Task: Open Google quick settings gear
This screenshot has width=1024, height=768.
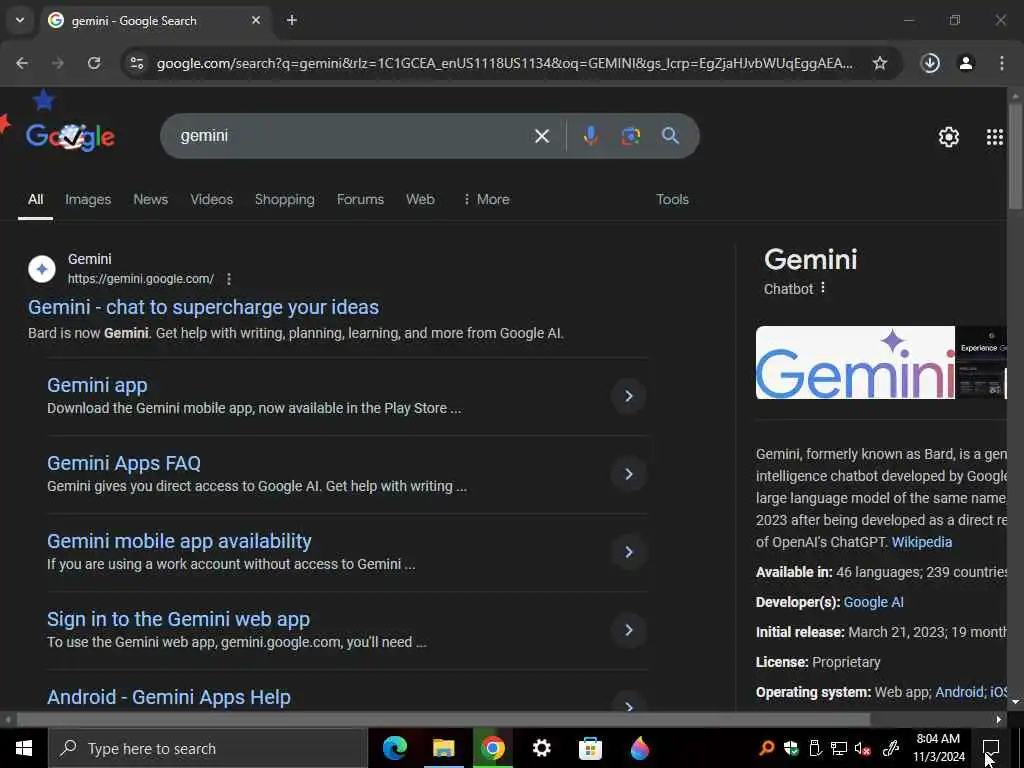Action: (x=948, y=136)
